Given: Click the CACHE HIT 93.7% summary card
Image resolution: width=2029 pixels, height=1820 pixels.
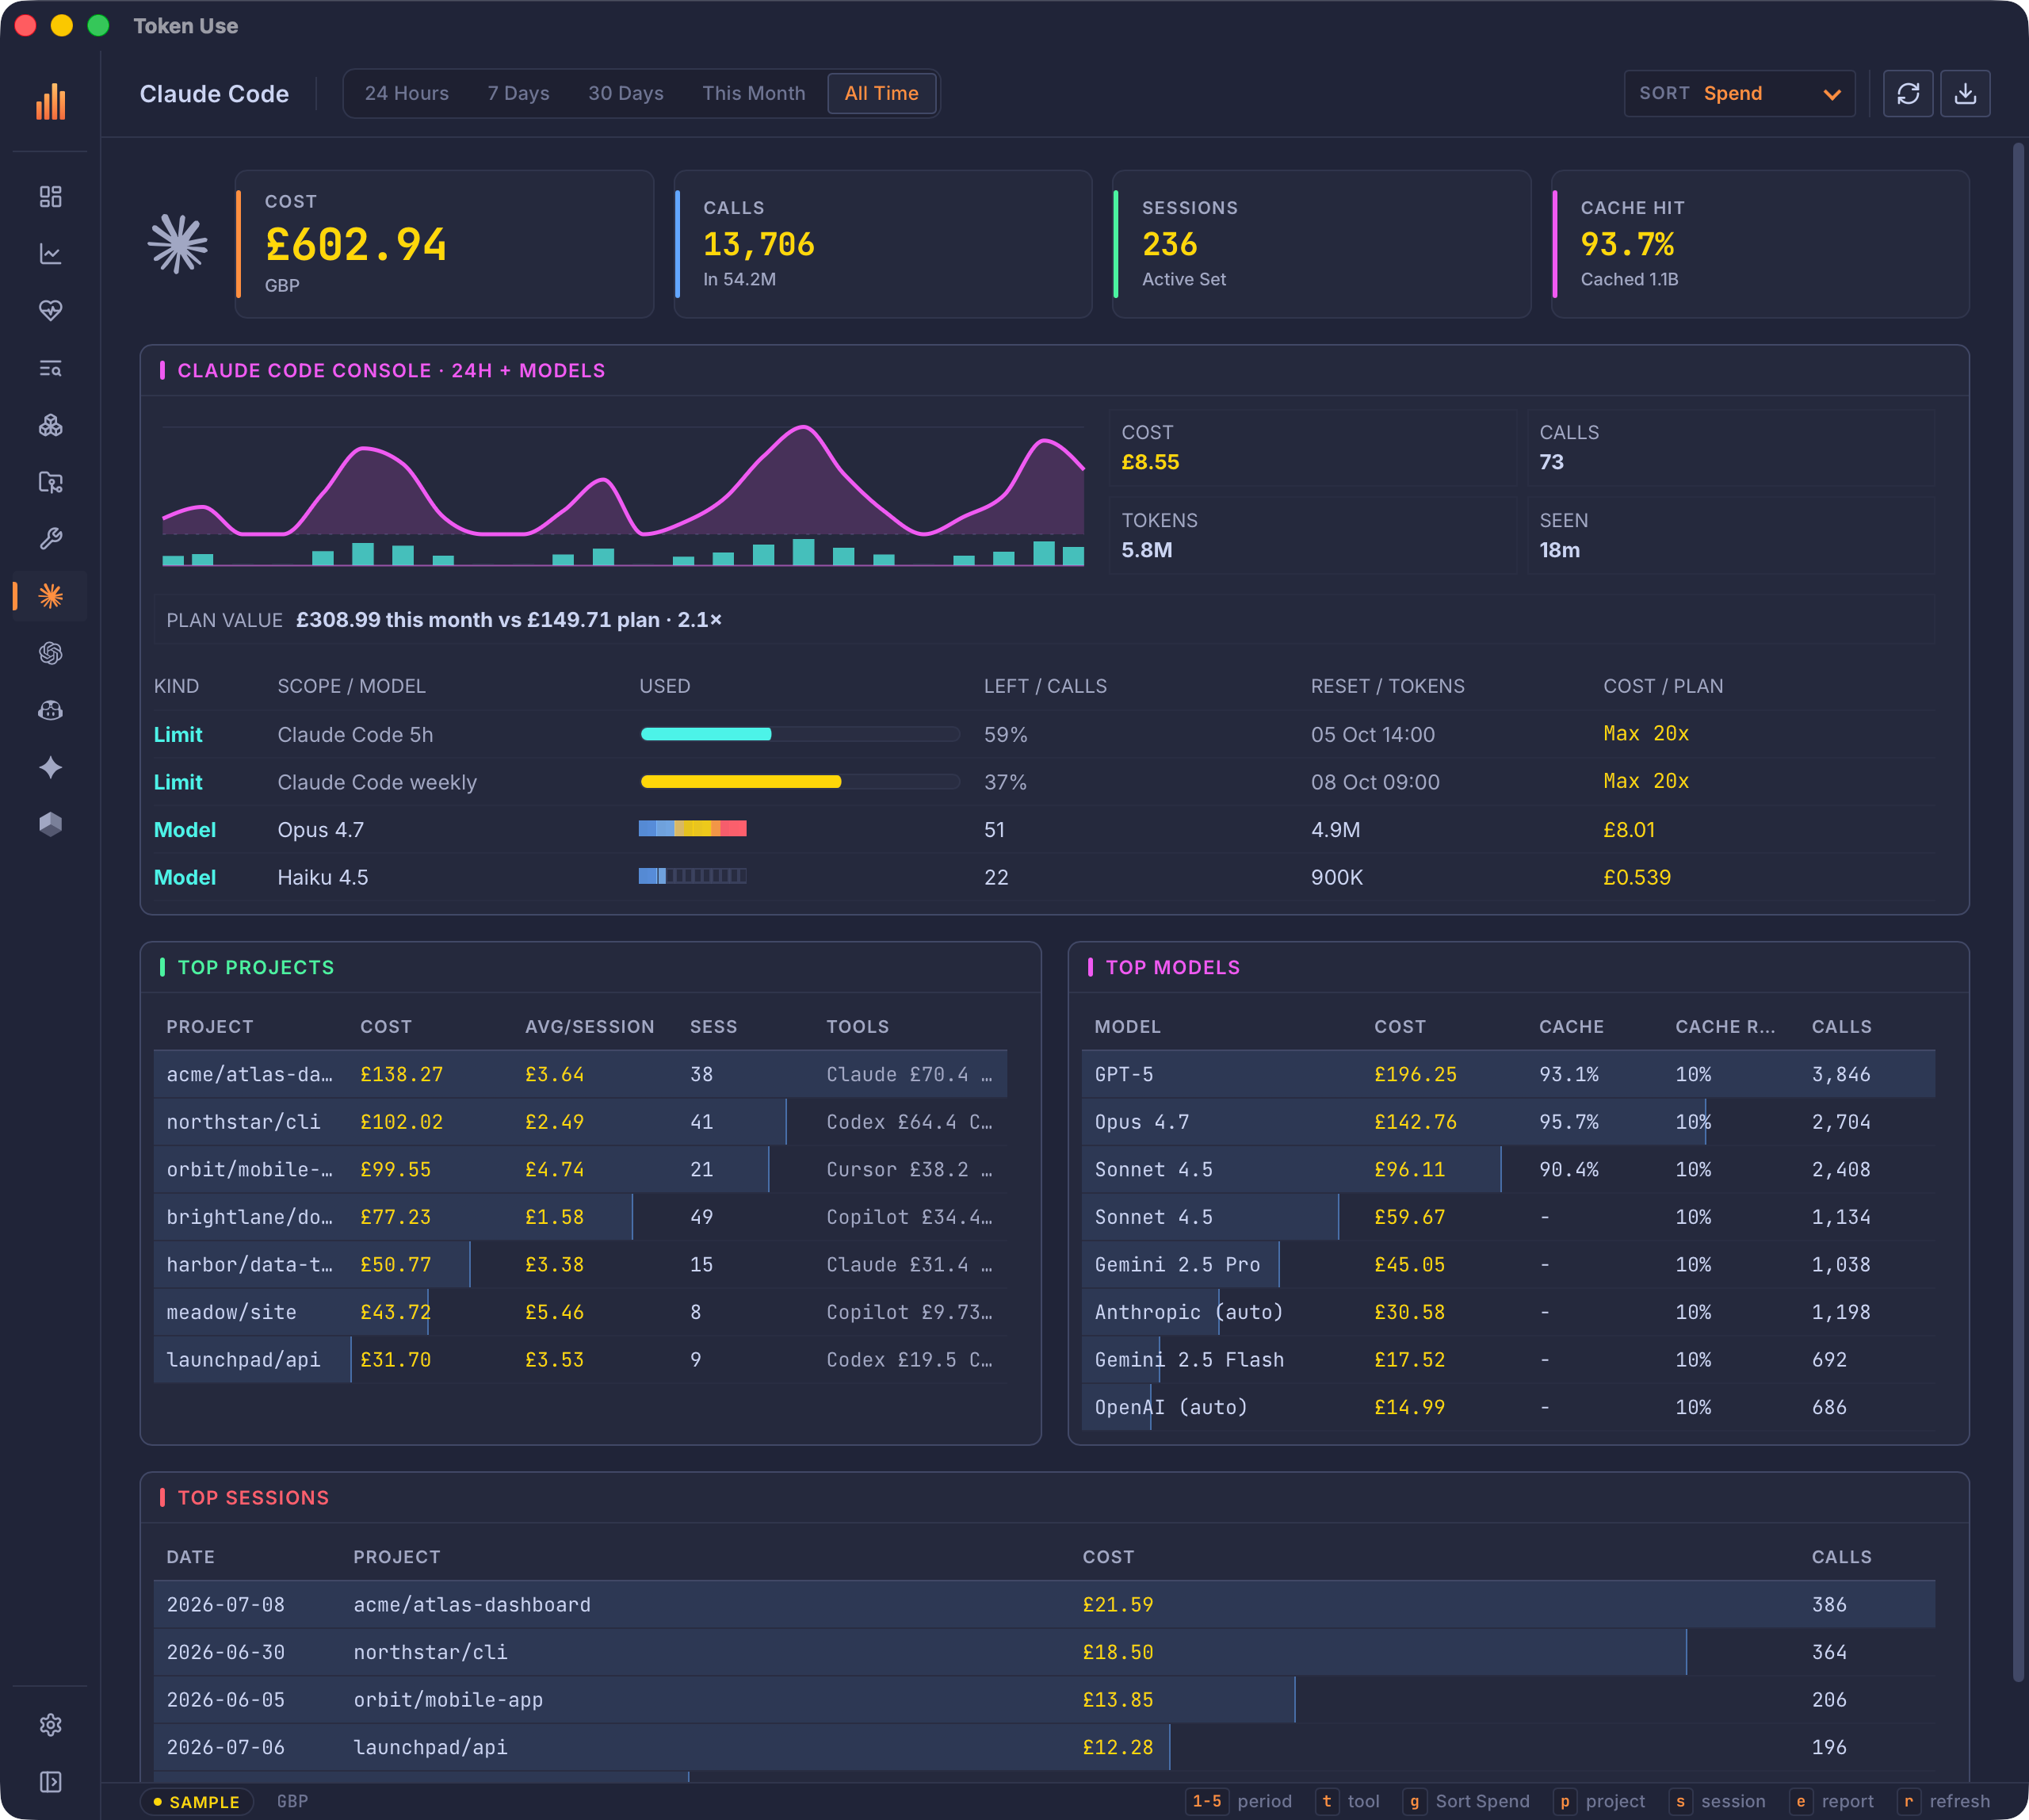Looking at the screenshot, I should coord(1760,244).
